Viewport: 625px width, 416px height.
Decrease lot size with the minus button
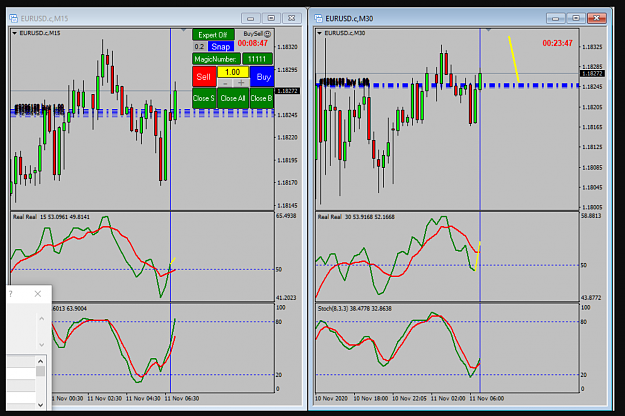pos(225,83)
